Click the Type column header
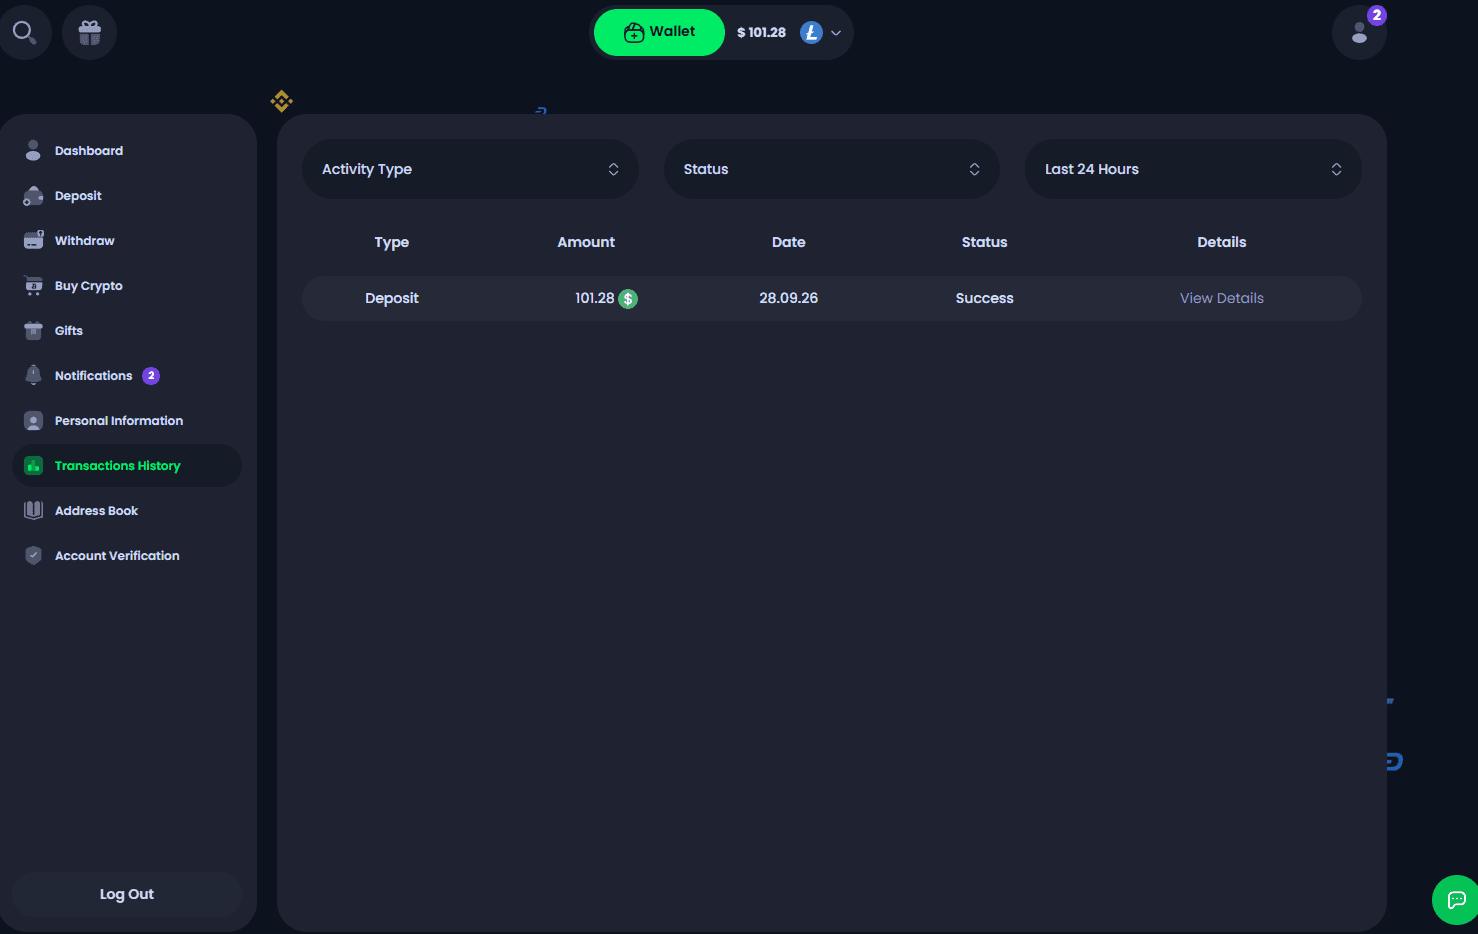This screenshot has width=1478, height=934. [x=392, y=242]
